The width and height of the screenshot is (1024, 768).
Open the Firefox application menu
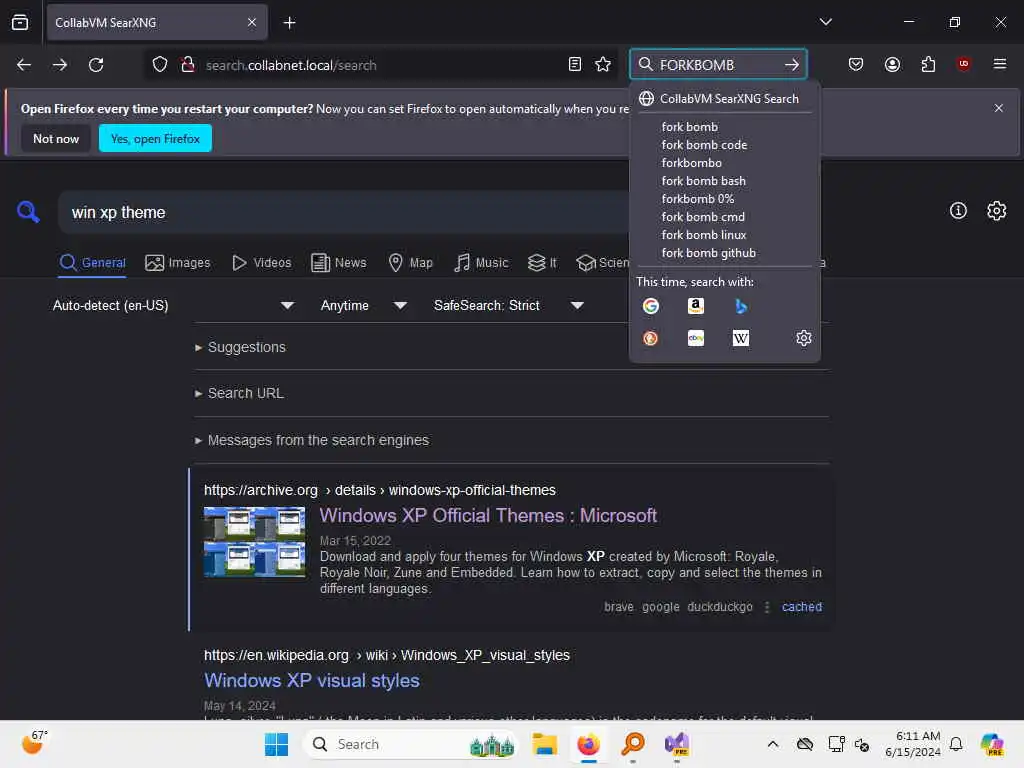[x=999, y=64]
